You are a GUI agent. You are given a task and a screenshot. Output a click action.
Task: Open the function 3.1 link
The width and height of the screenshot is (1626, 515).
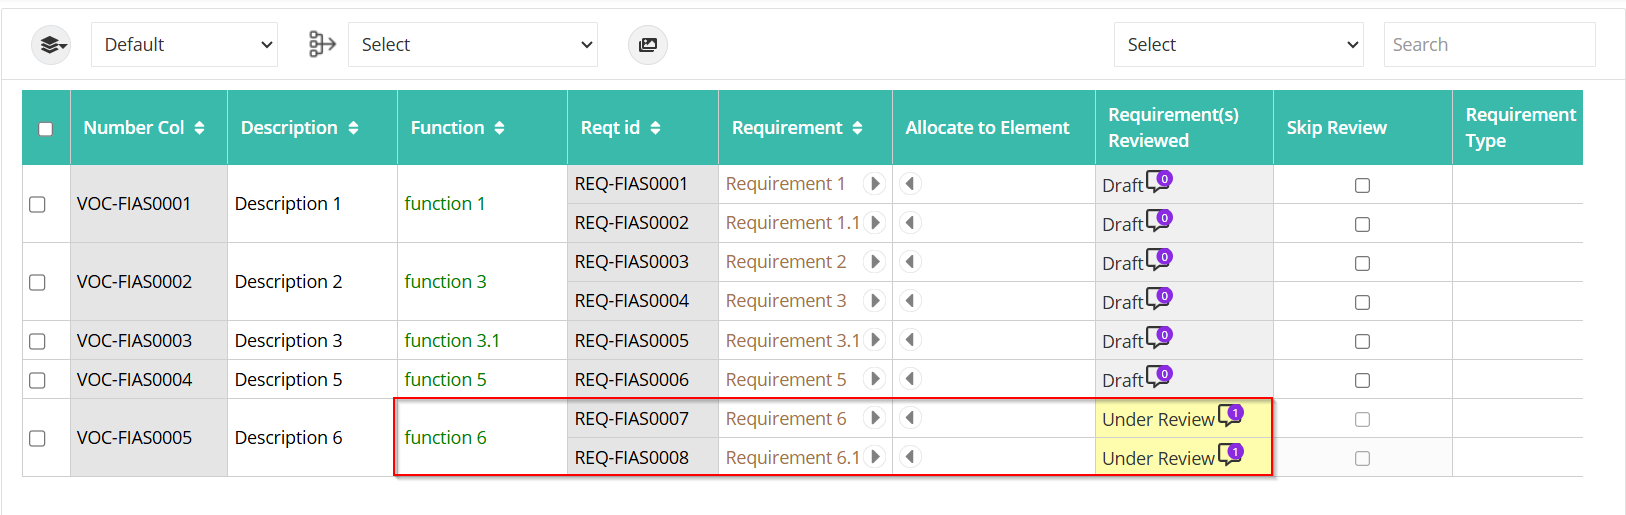click(x=452, y=341)
